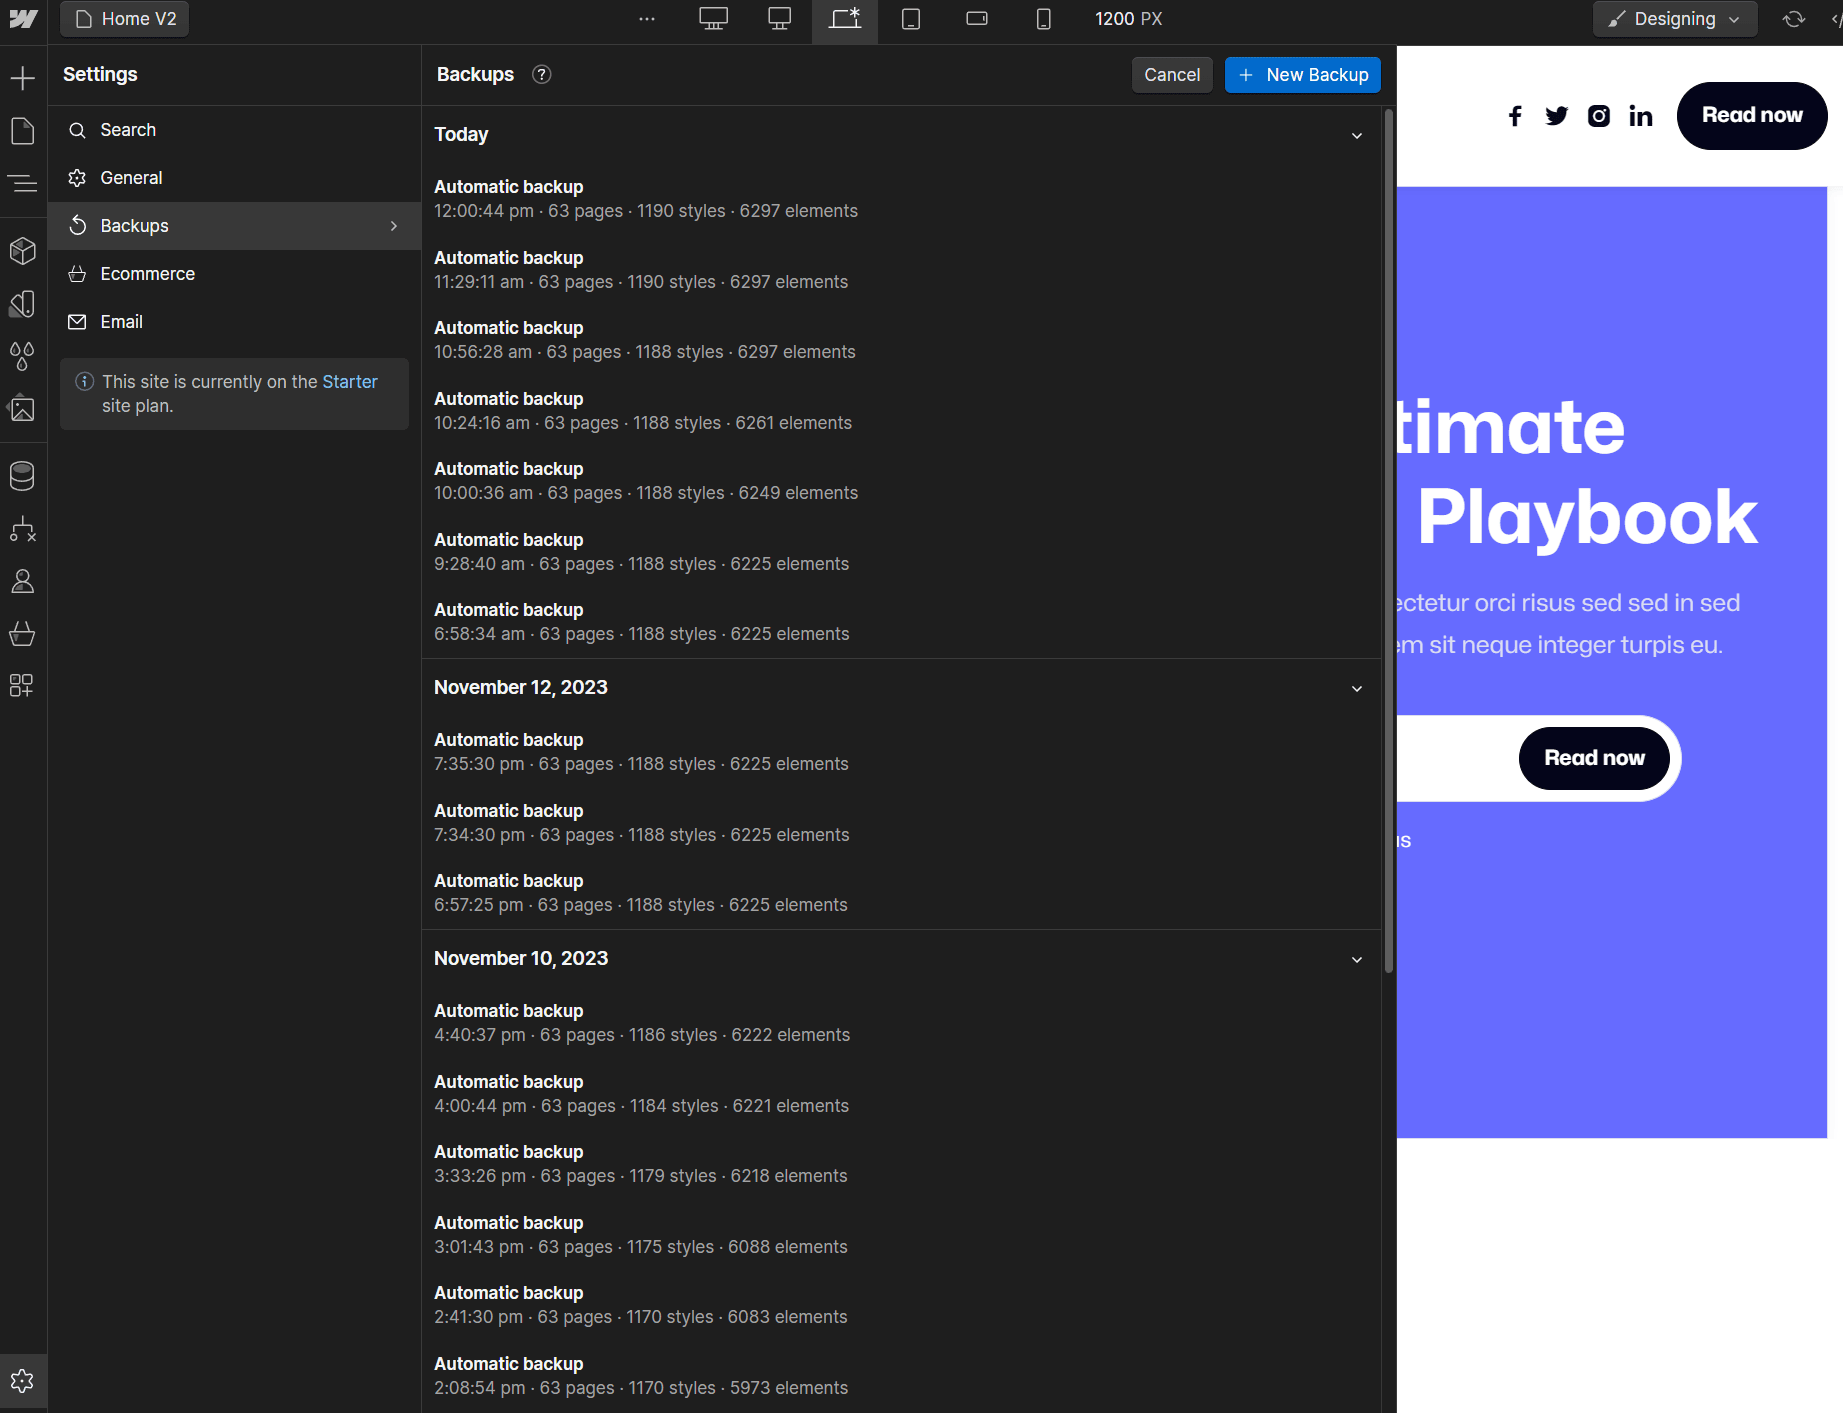Click the three-dots more options in top bar
The image size is (1843, 1413).
647,19
